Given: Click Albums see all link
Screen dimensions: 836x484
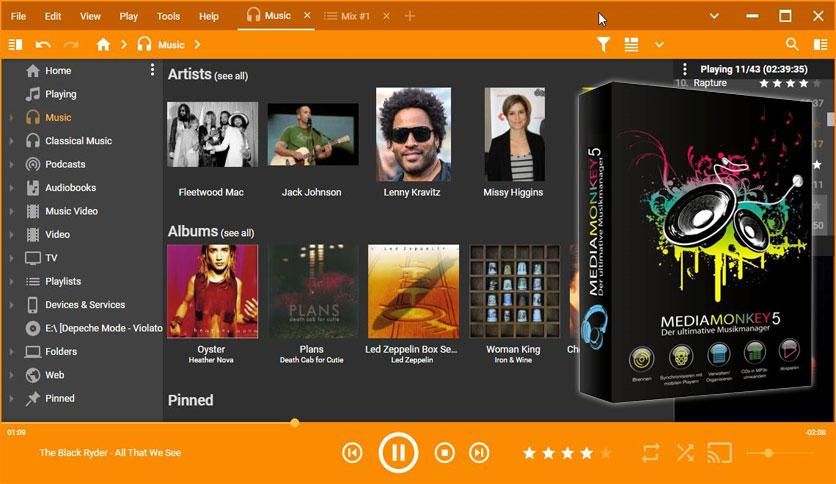Looking at the screenshot, I should point(237,233).
